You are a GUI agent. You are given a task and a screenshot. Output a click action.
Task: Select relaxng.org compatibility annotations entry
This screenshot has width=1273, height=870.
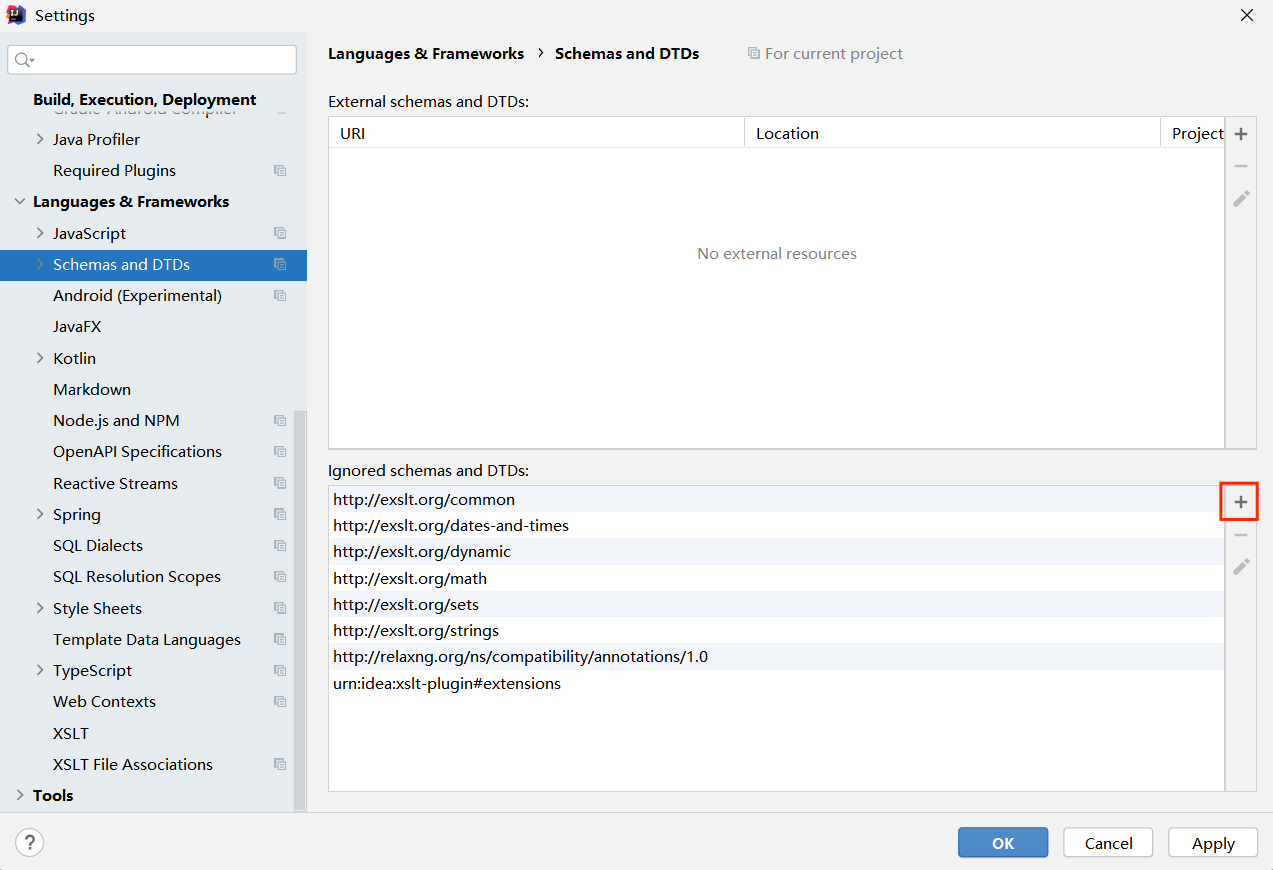776,657
